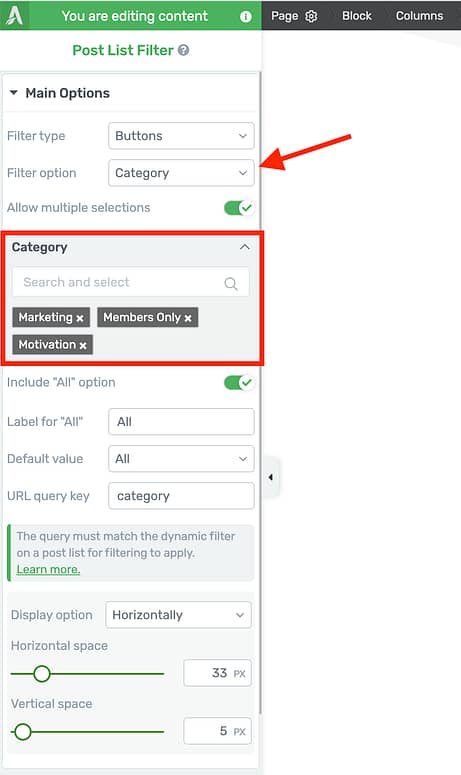
Task: Switch to the Block breadcrumb tab
Action: (x=357, y=16)
